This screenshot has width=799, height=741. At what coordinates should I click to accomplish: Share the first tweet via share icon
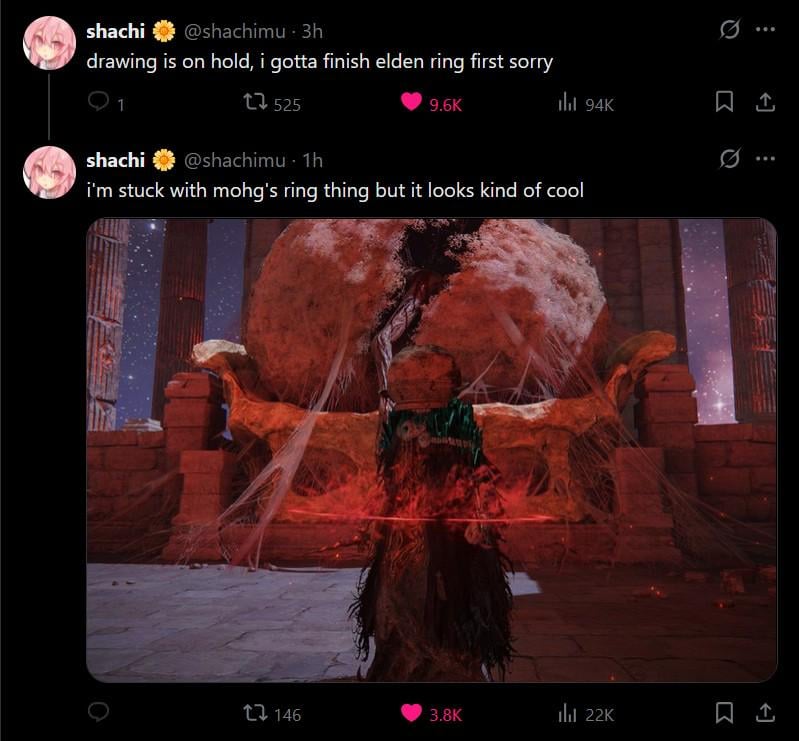(765, 101)
